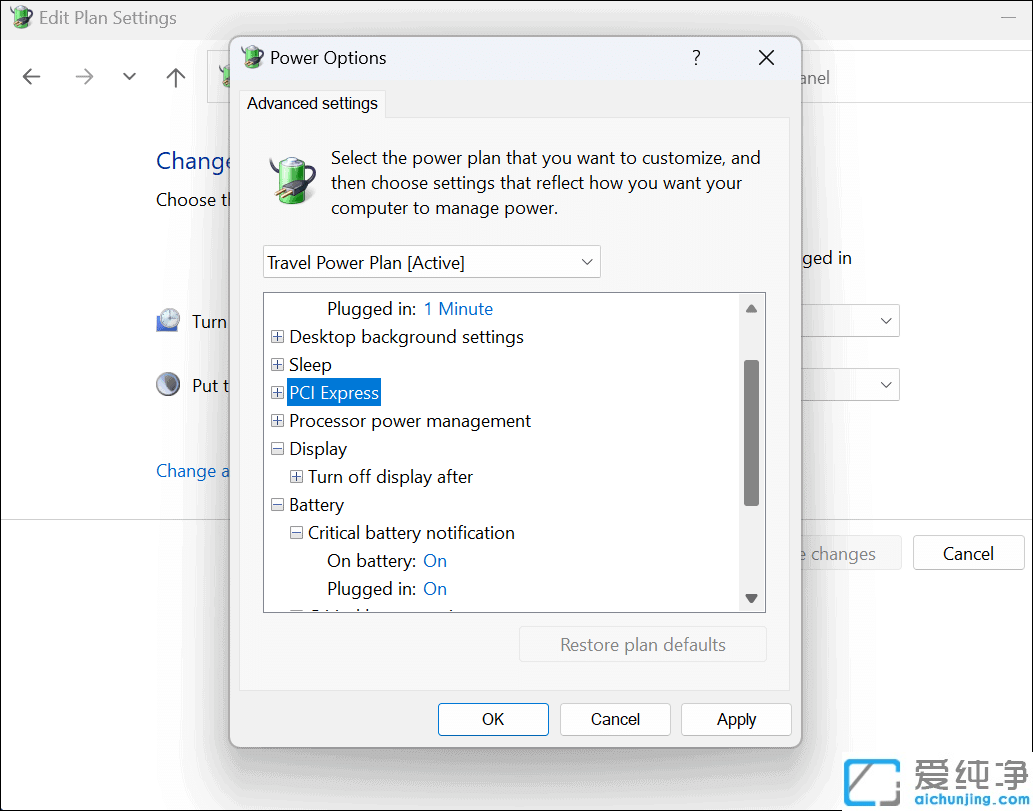1033x811 pixels.
Task: Close the Power Options dialog
Action: pyautogui.click(x=766, y=58)
